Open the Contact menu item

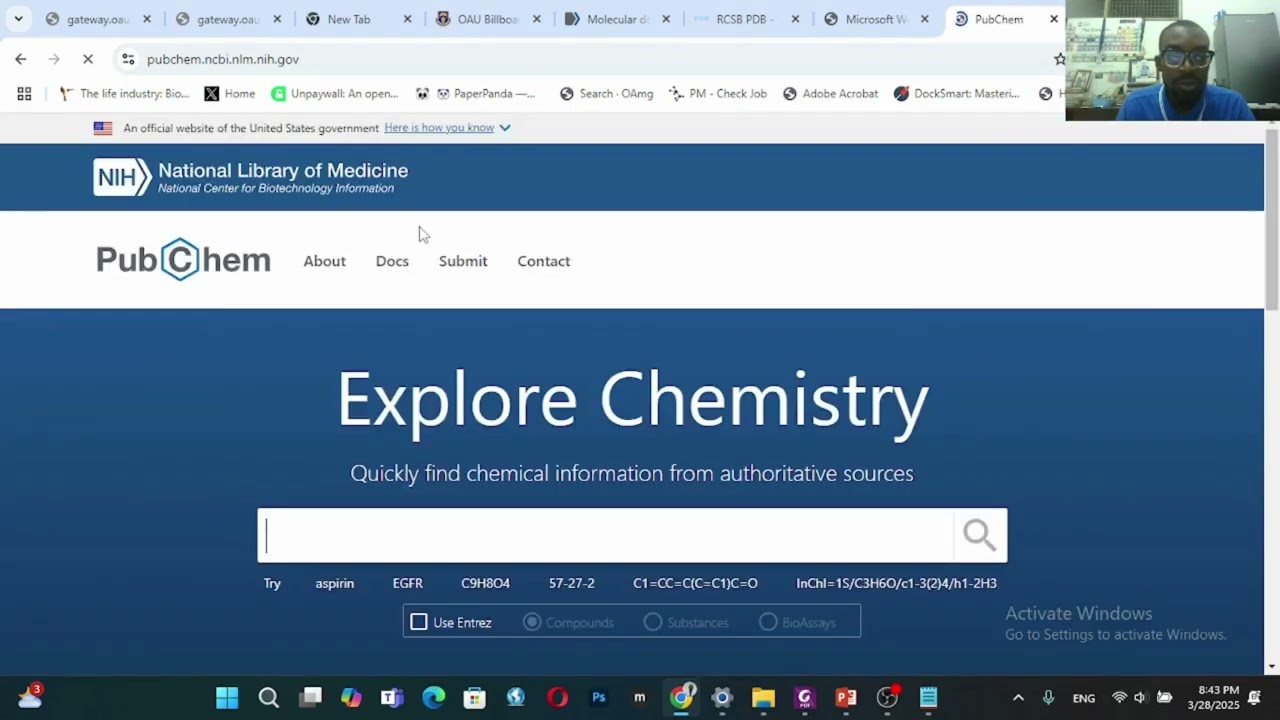(x=544, y=261)
